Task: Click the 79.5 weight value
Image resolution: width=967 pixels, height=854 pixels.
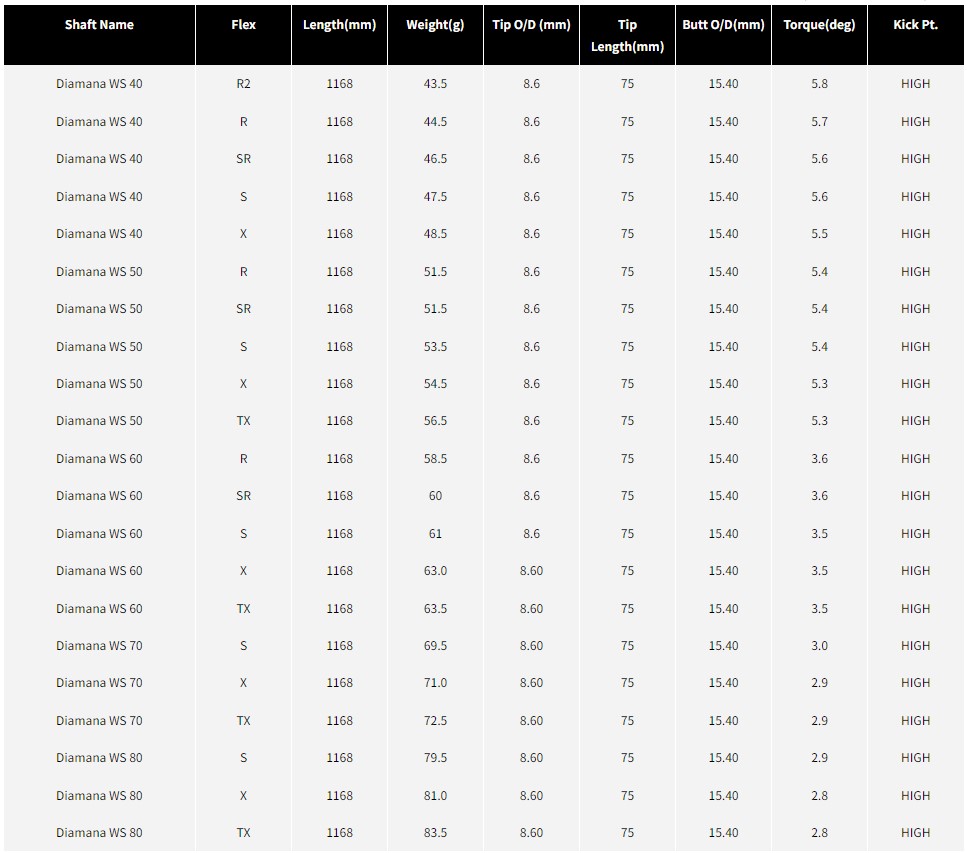Action: point(435,758)
